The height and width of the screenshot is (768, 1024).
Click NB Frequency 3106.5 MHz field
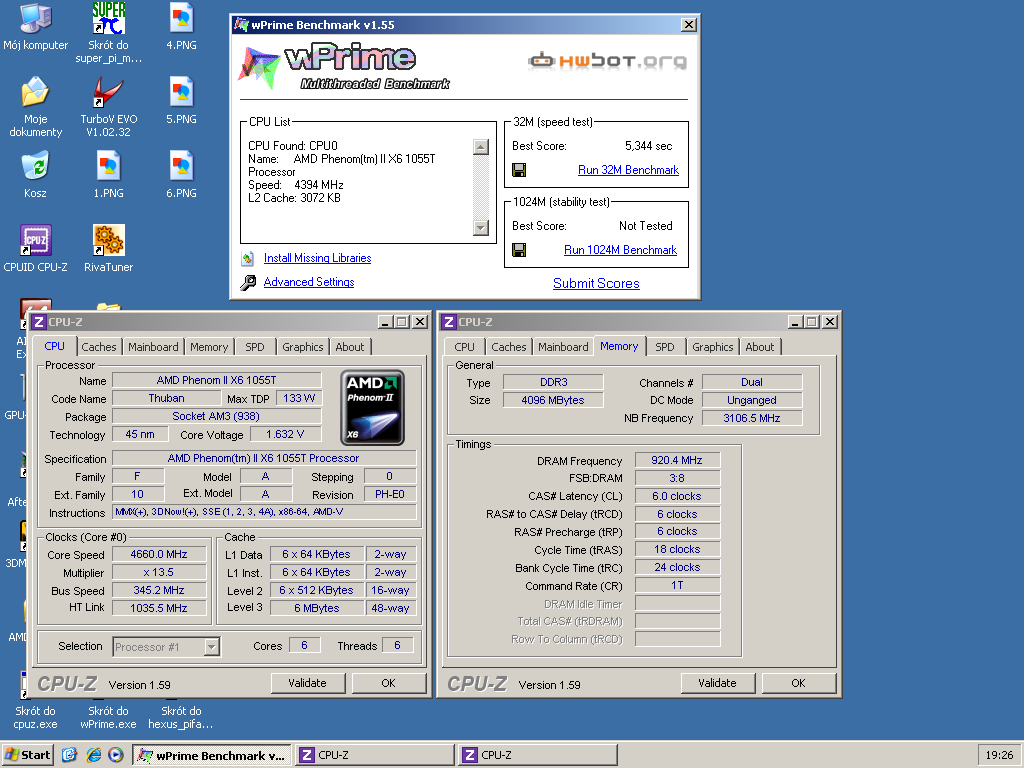coord(752,418)
